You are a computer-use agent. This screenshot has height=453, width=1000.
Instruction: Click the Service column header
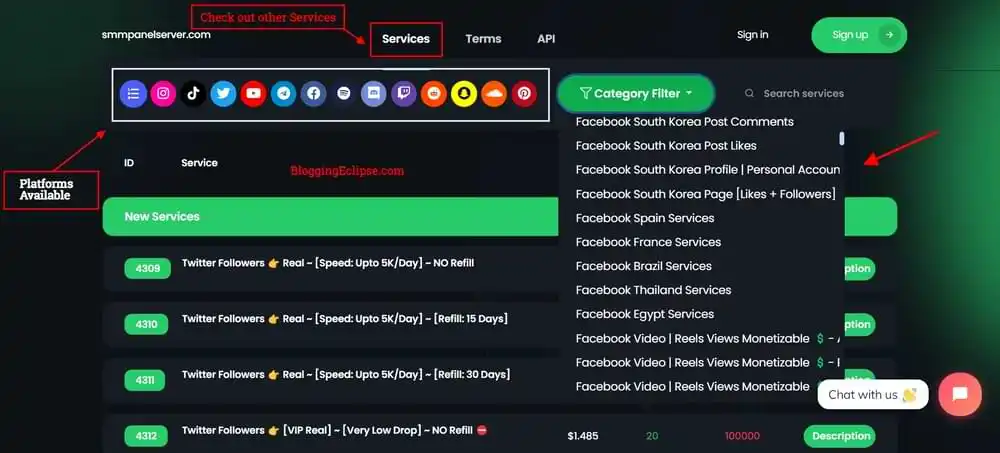(199, 163)
